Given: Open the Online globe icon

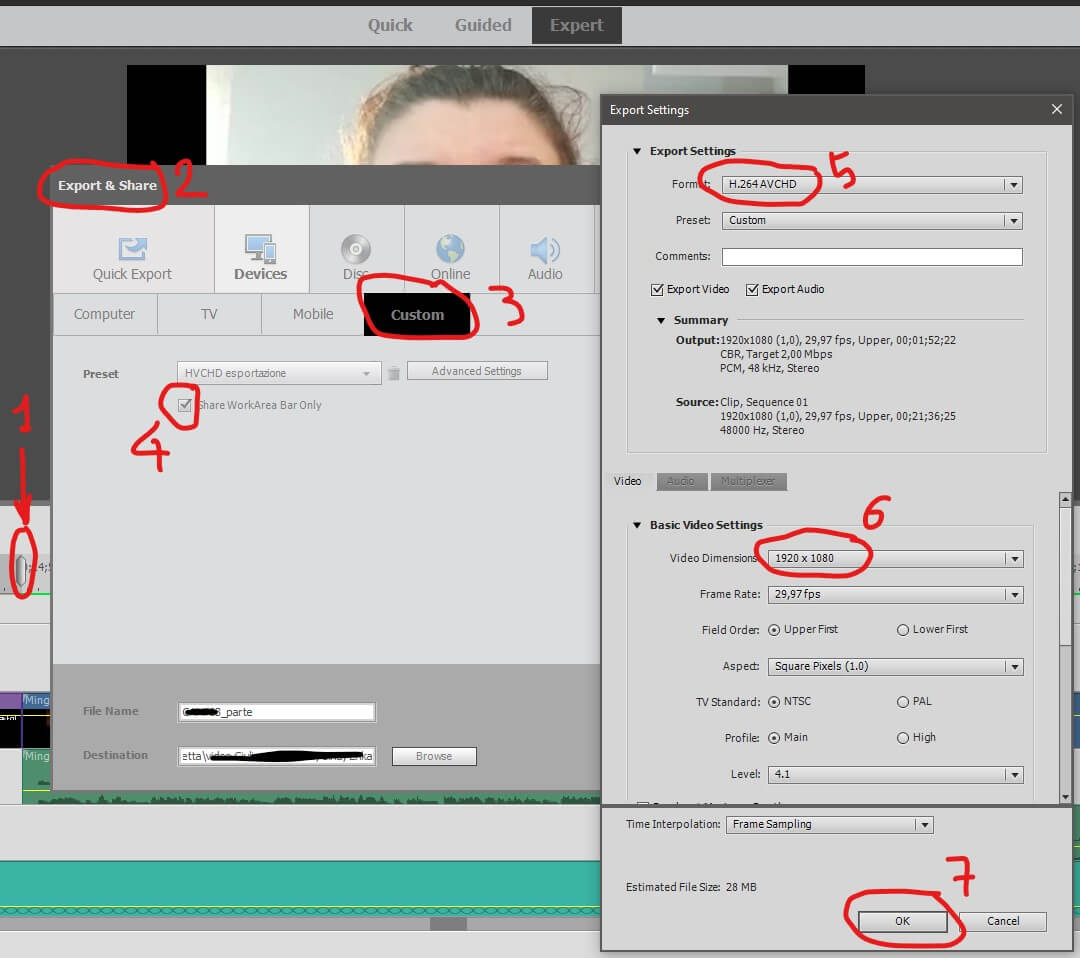Looking at the screenshot, I should [x=450, y=250].
